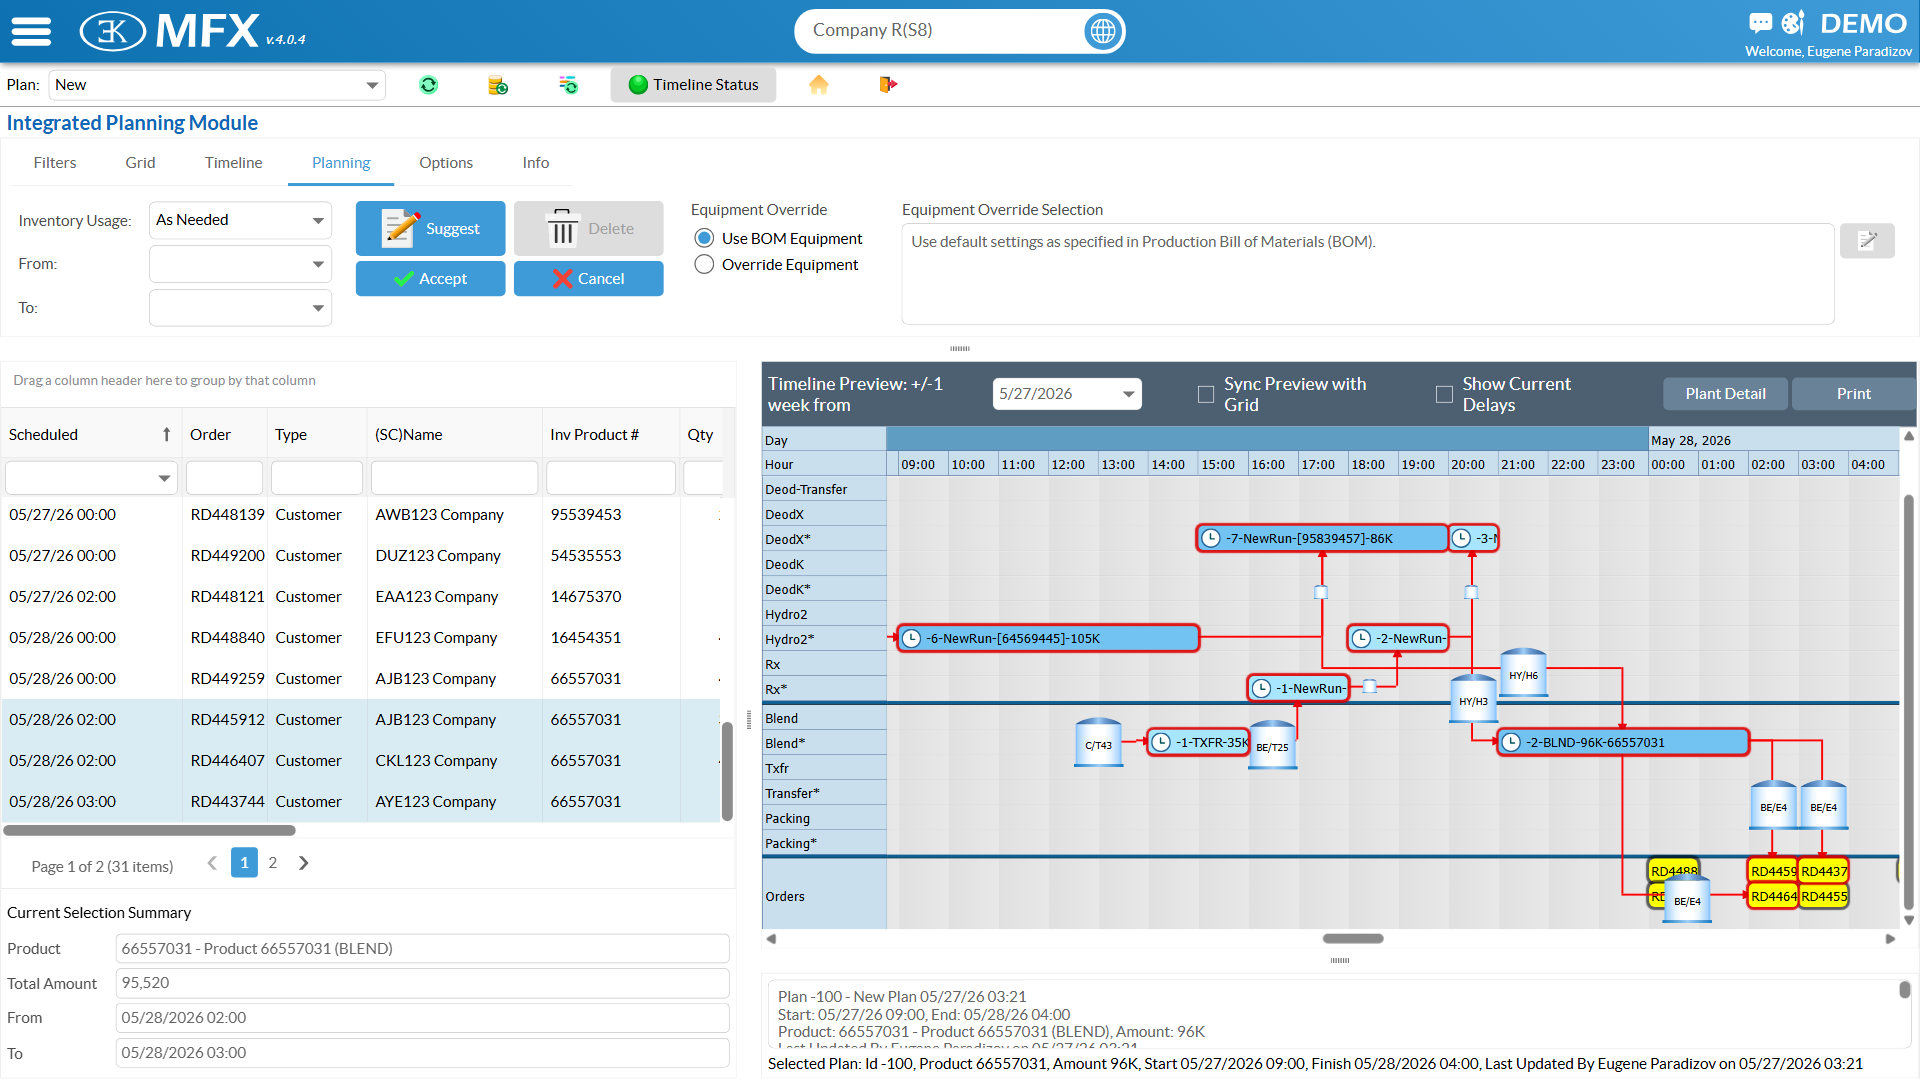Click EFU123 Company cell
1920x1080 pixels.
(x=436, y=637)
